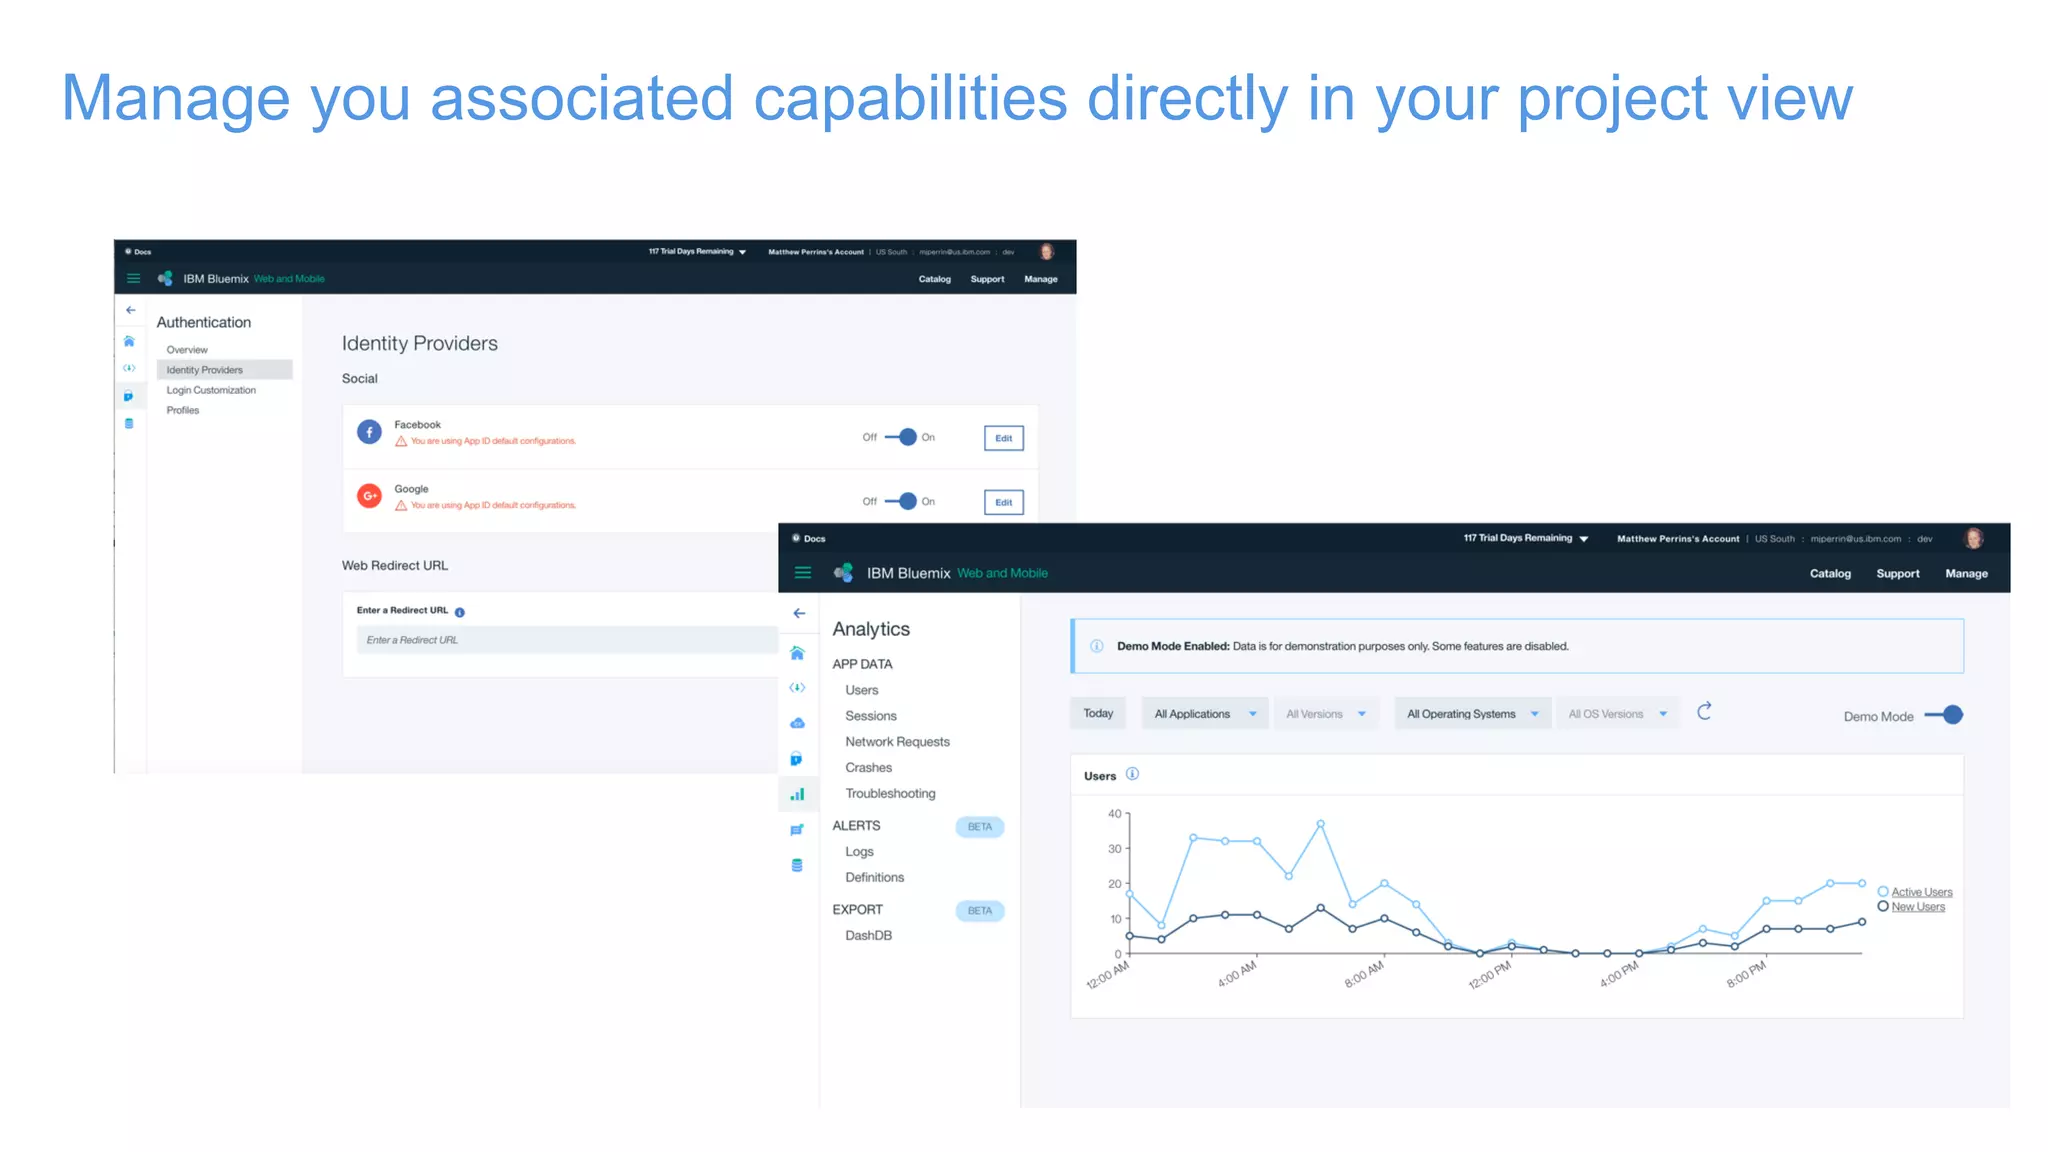Expand the All Operating Systems dropdown
The height and width of the screenshot is (1152, 2048).
click(1472, 714)
